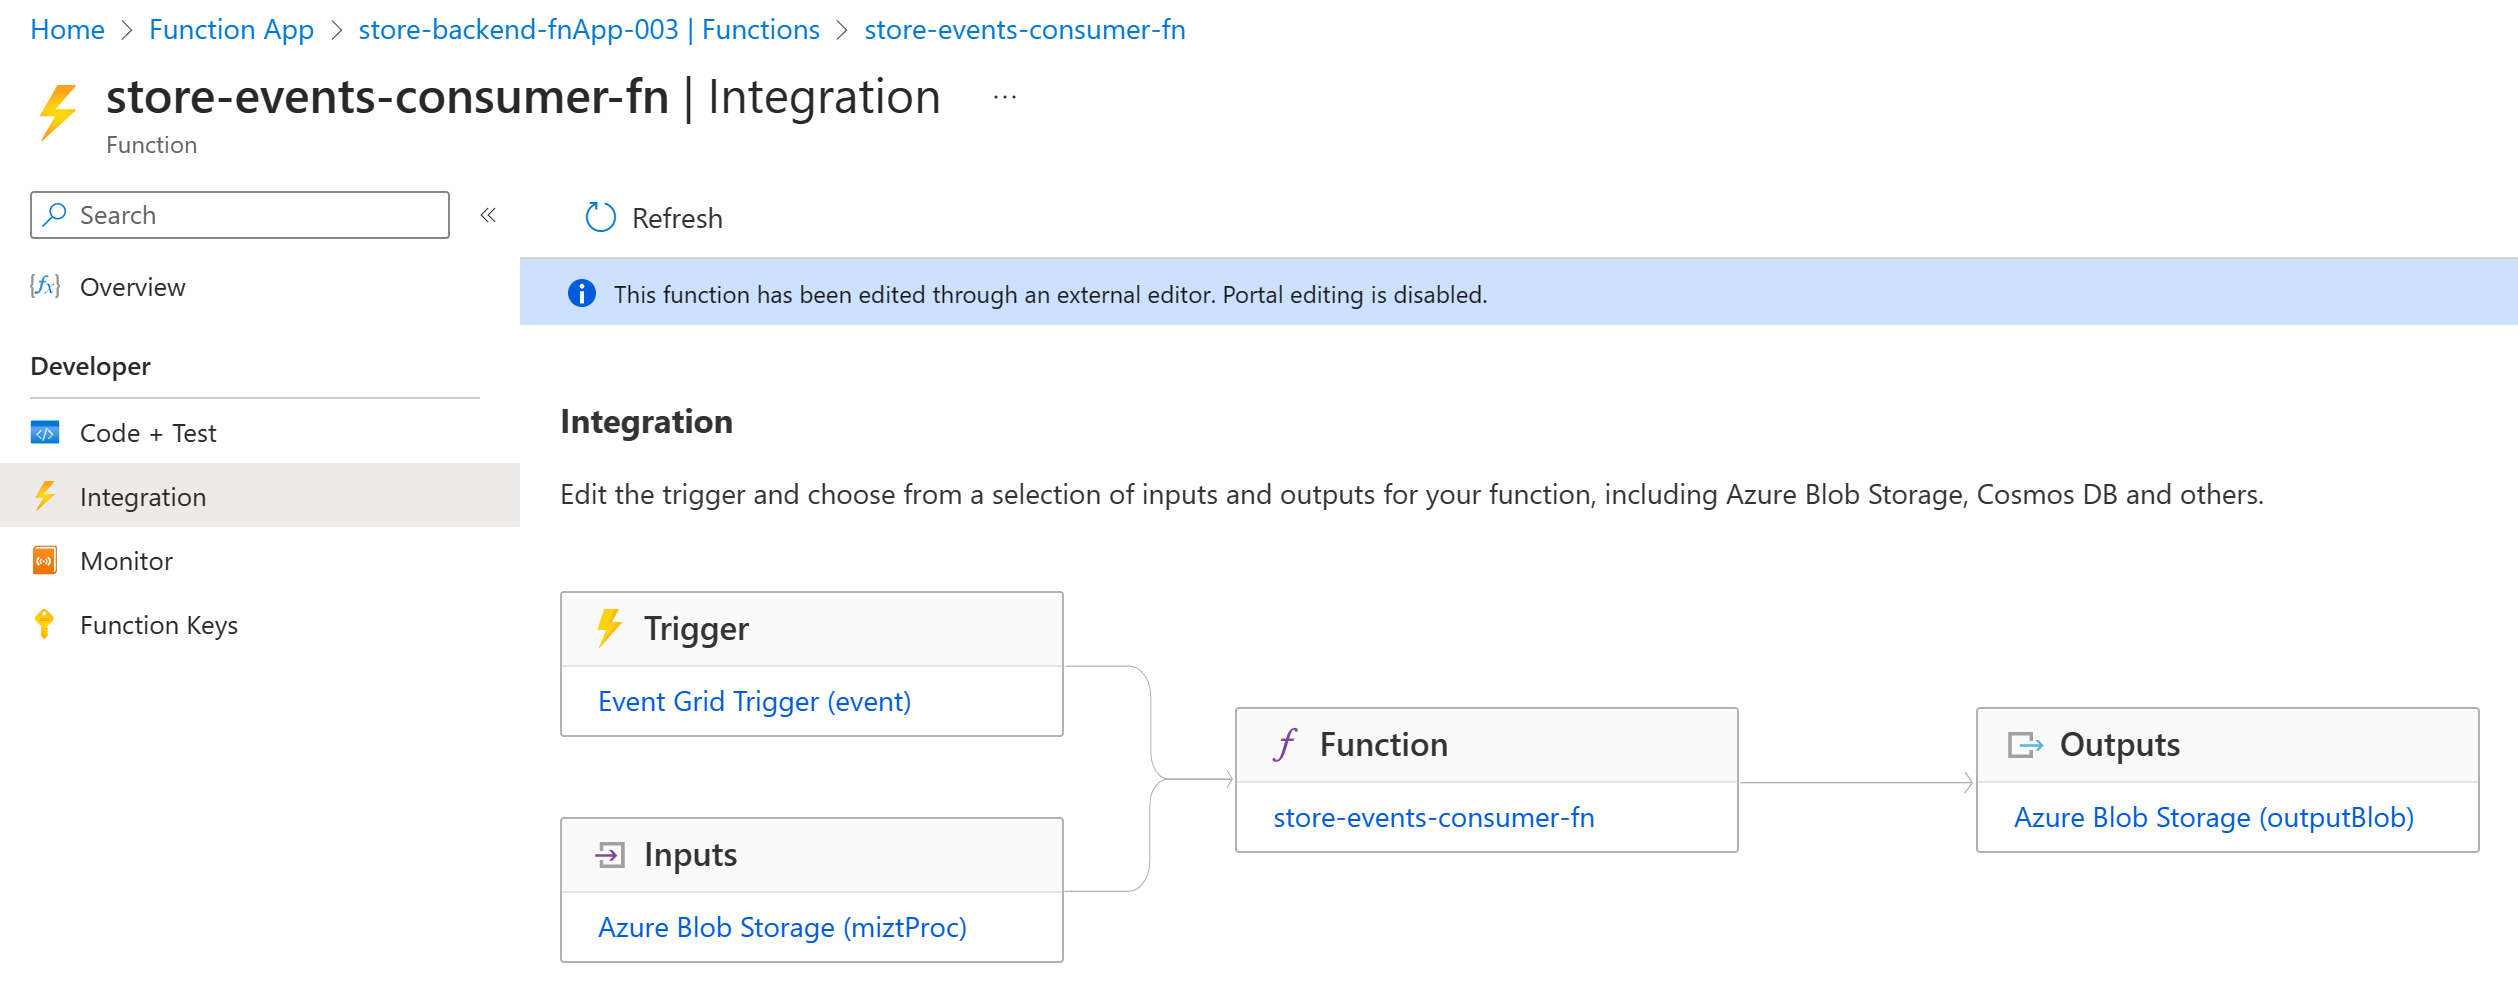
Task: Click the Outputs arrow icon
Action: (2025, 745)
